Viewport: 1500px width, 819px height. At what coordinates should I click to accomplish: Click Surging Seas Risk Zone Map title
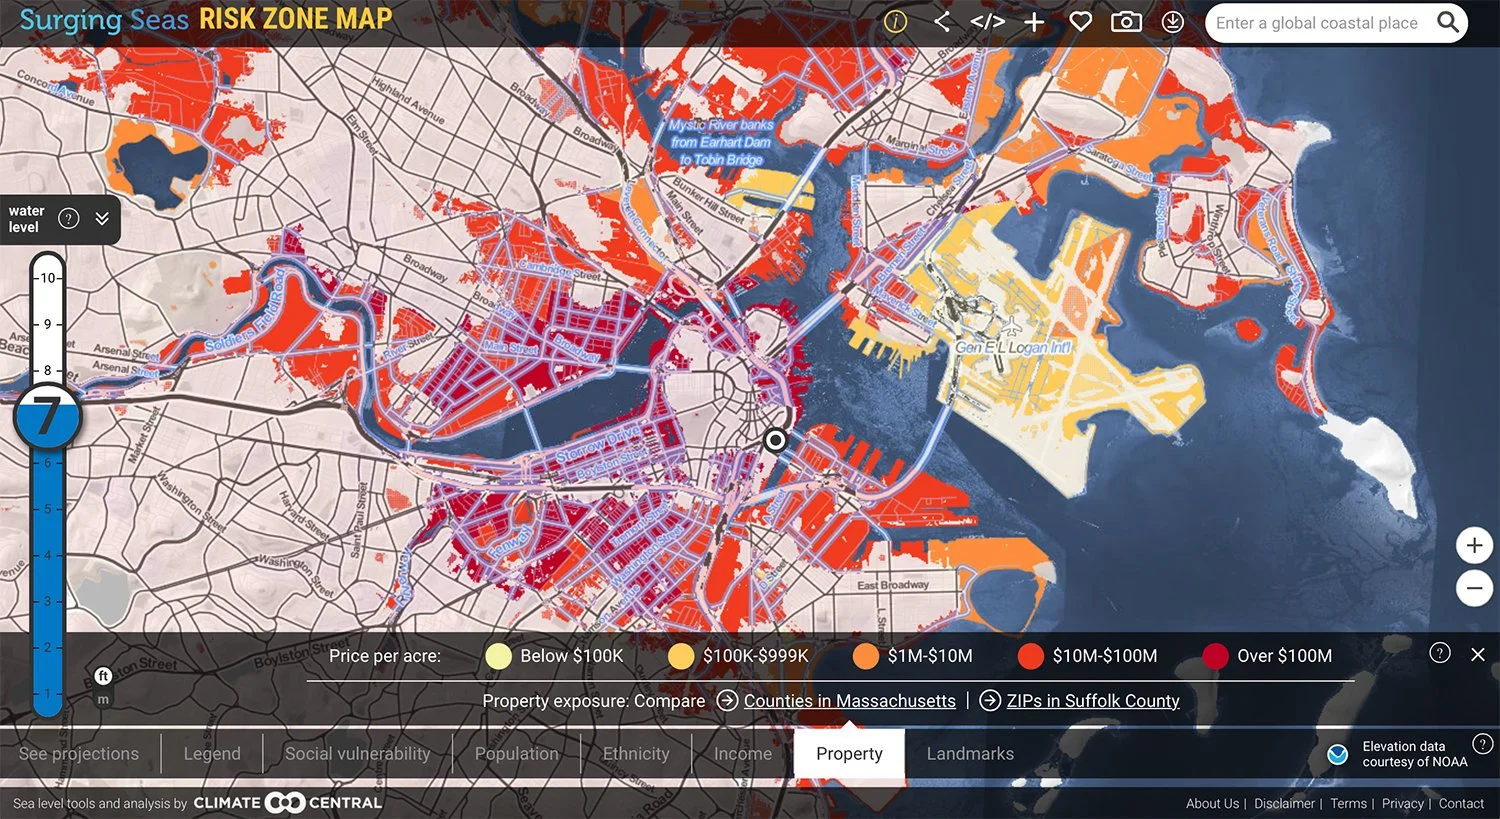click(206, 20)
